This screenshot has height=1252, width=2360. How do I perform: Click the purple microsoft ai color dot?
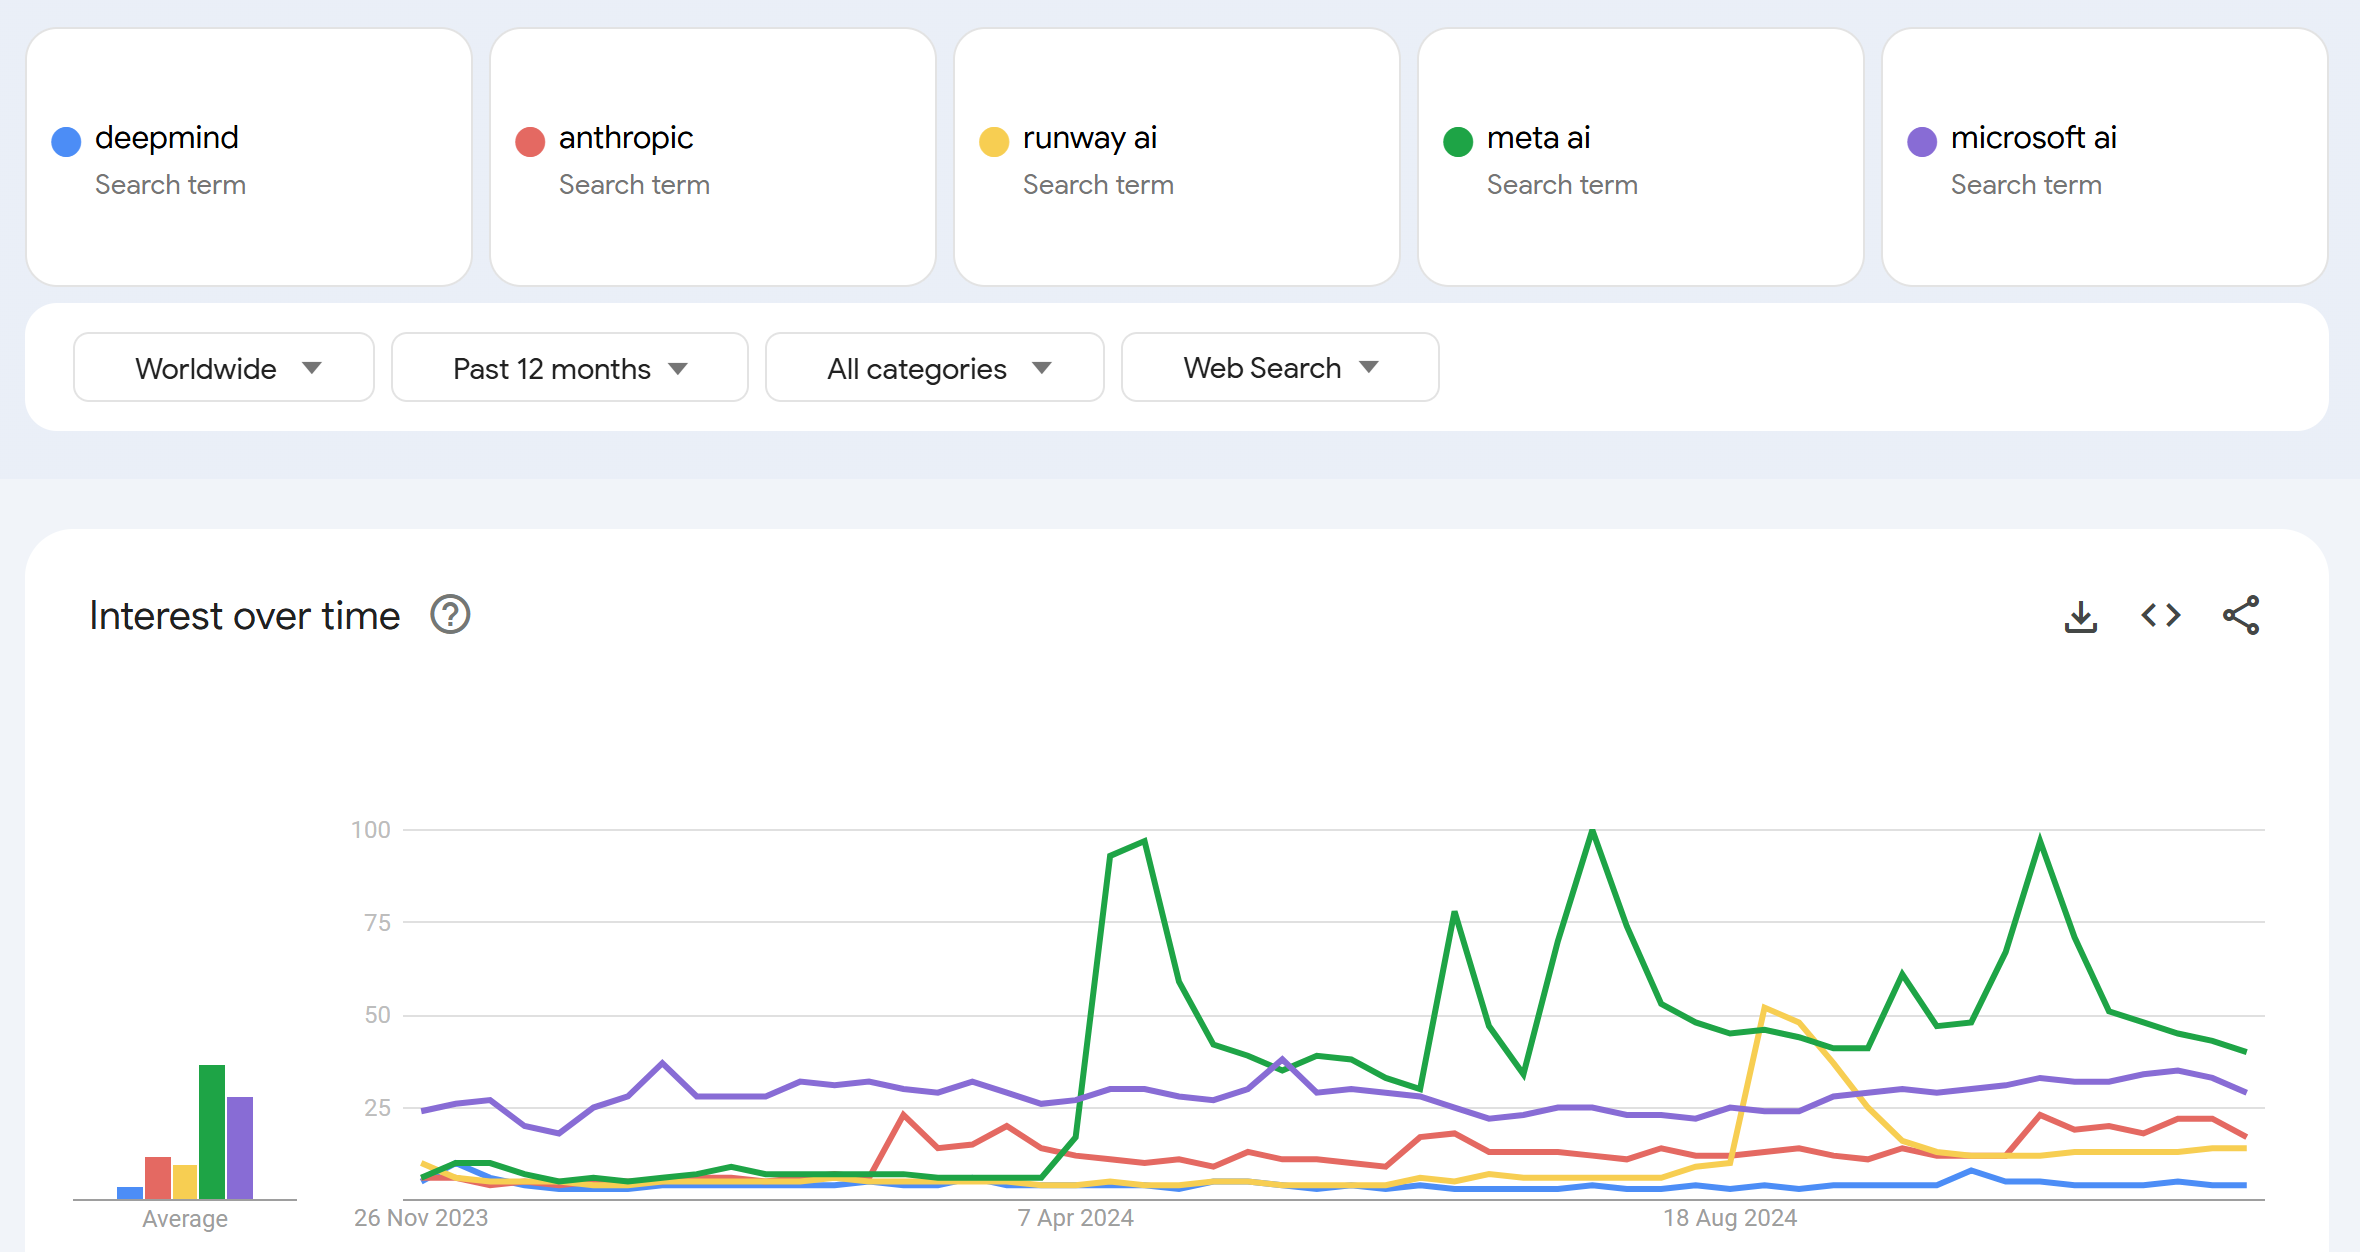pyautogui.click(x=1922, y=142)
